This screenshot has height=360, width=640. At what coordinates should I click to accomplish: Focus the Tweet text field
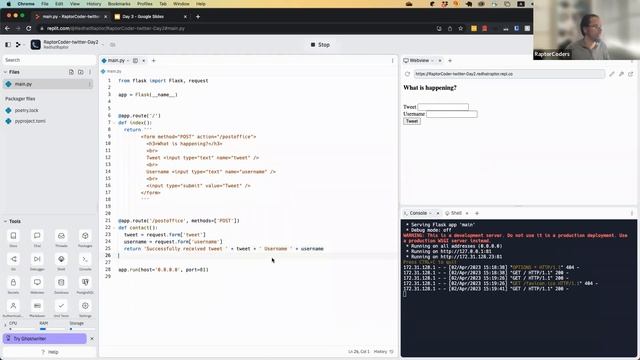click(x=443, y=107)
